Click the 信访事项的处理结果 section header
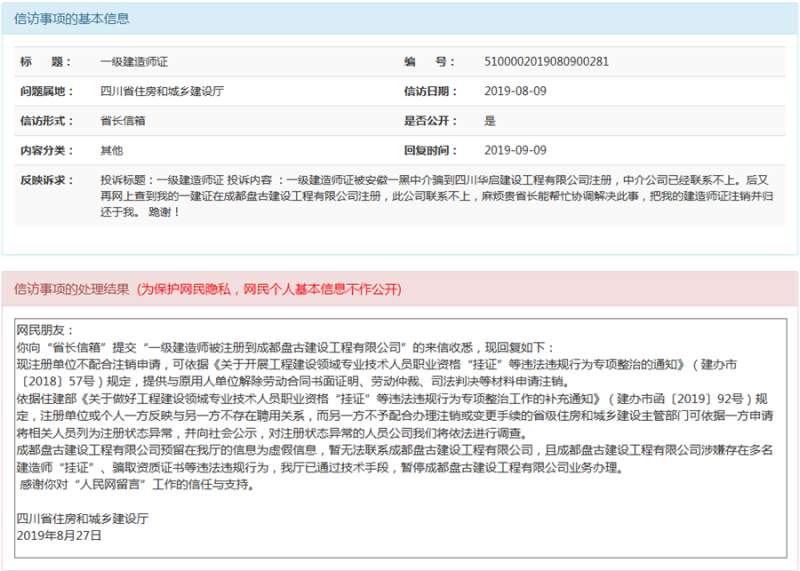This screenshot has width=800, height=571. coord(71,290)
